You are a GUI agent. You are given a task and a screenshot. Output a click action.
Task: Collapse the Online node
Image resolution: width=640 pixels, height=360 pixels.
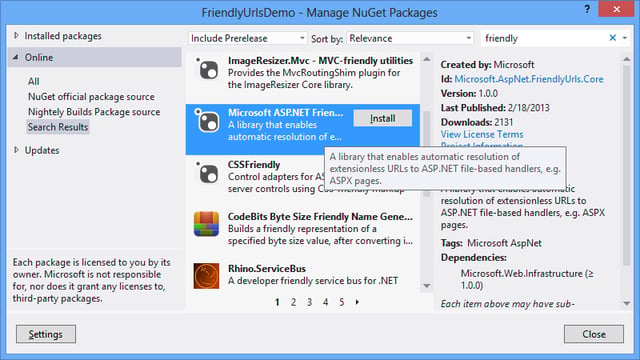[16, 58]
